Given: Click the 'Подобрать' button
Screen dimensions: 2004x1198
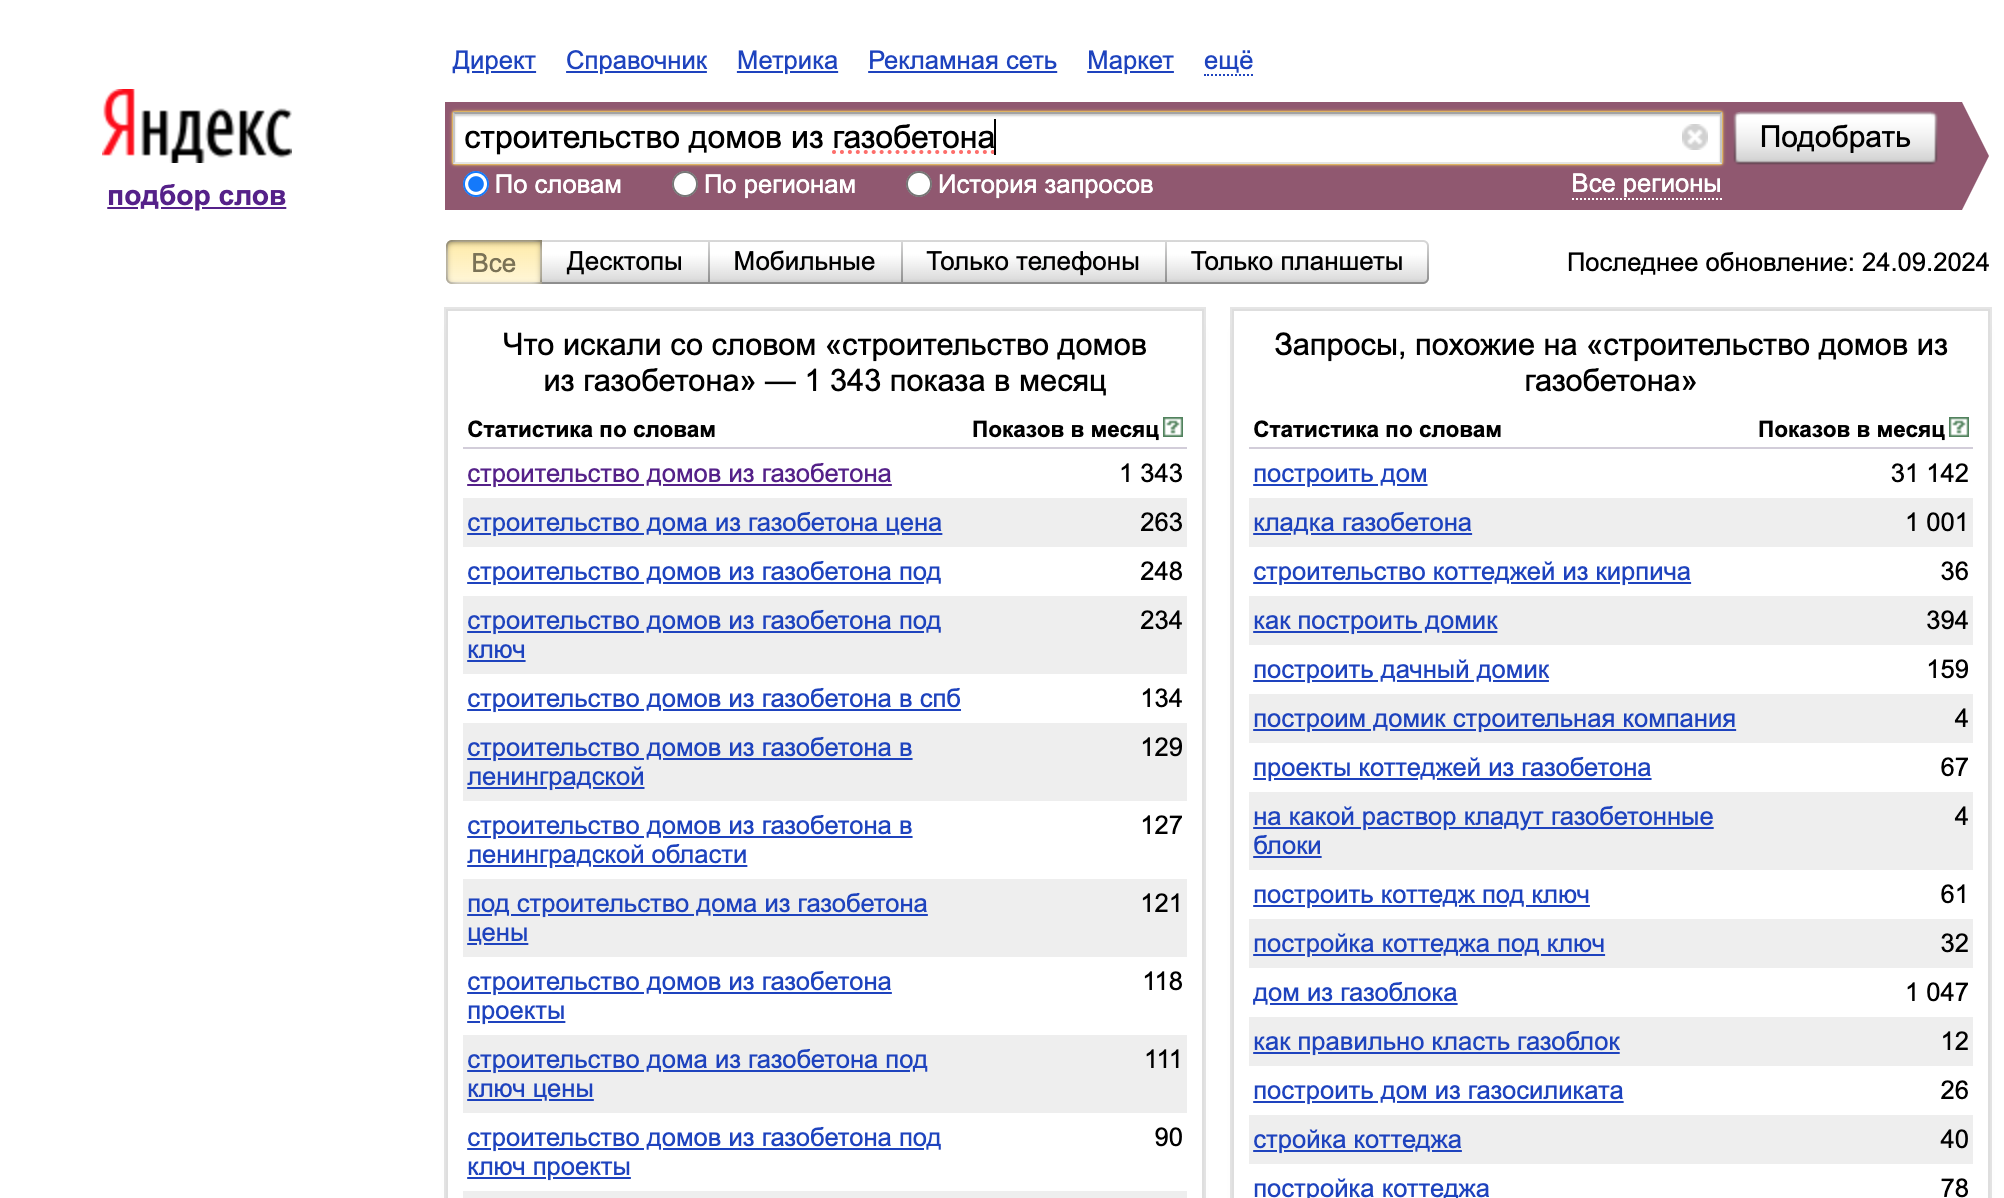Looking at the screenshot, I should tap(1835, 137).
